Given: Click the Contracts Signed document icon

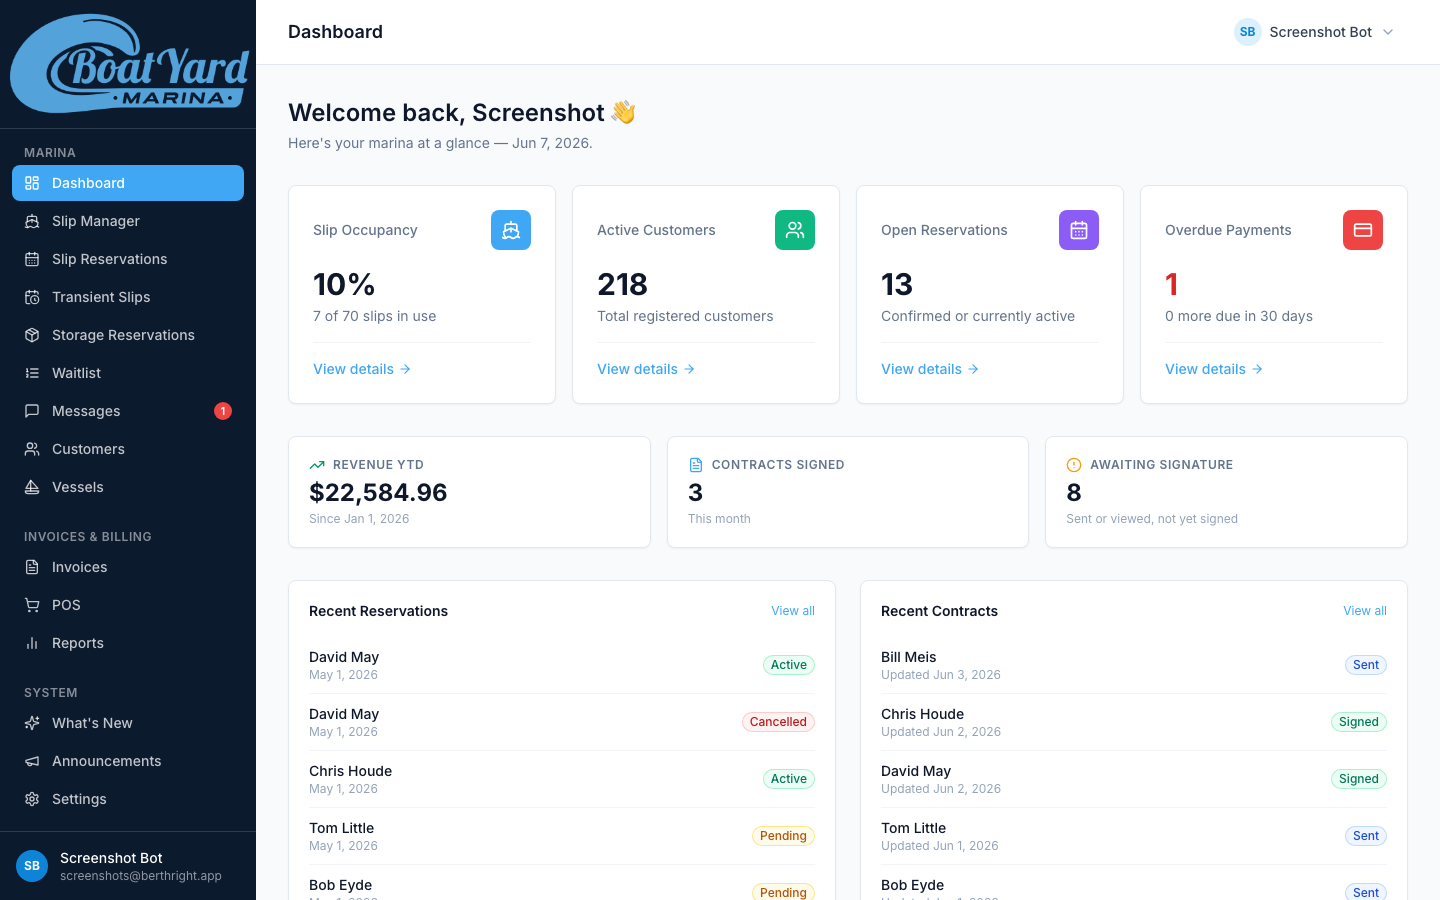Looking at the screenshot, I should click(x=696, y=465).
